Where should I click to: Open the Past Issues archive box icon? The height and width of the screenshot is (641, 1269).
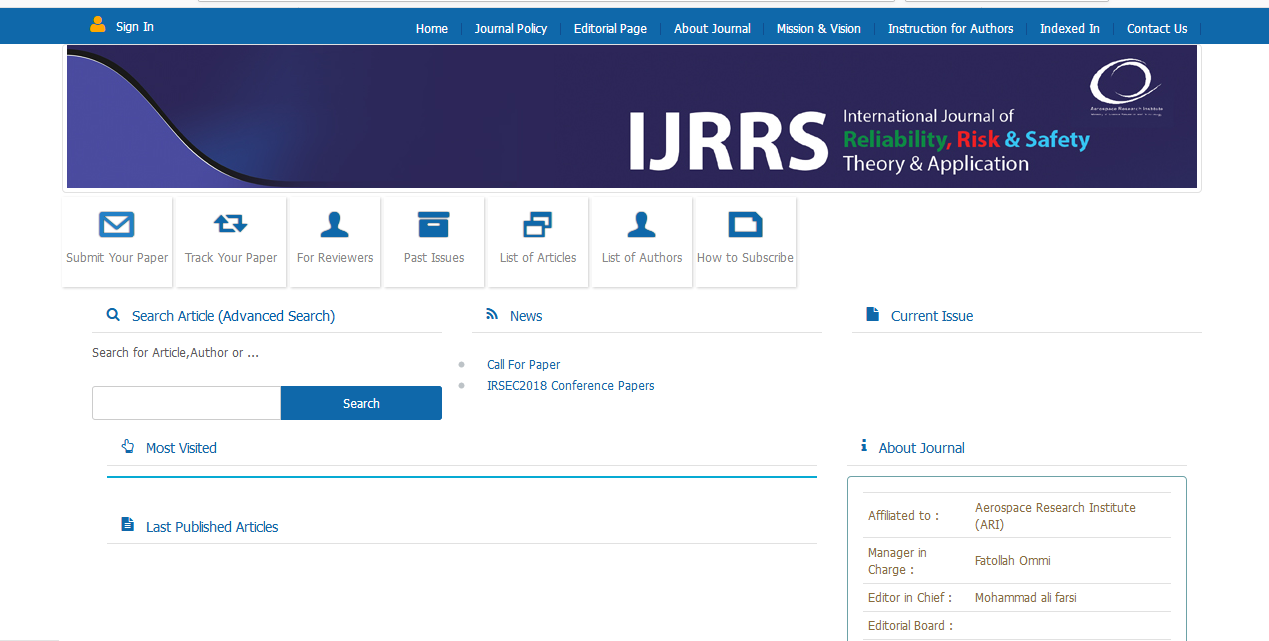pos(434,224)
